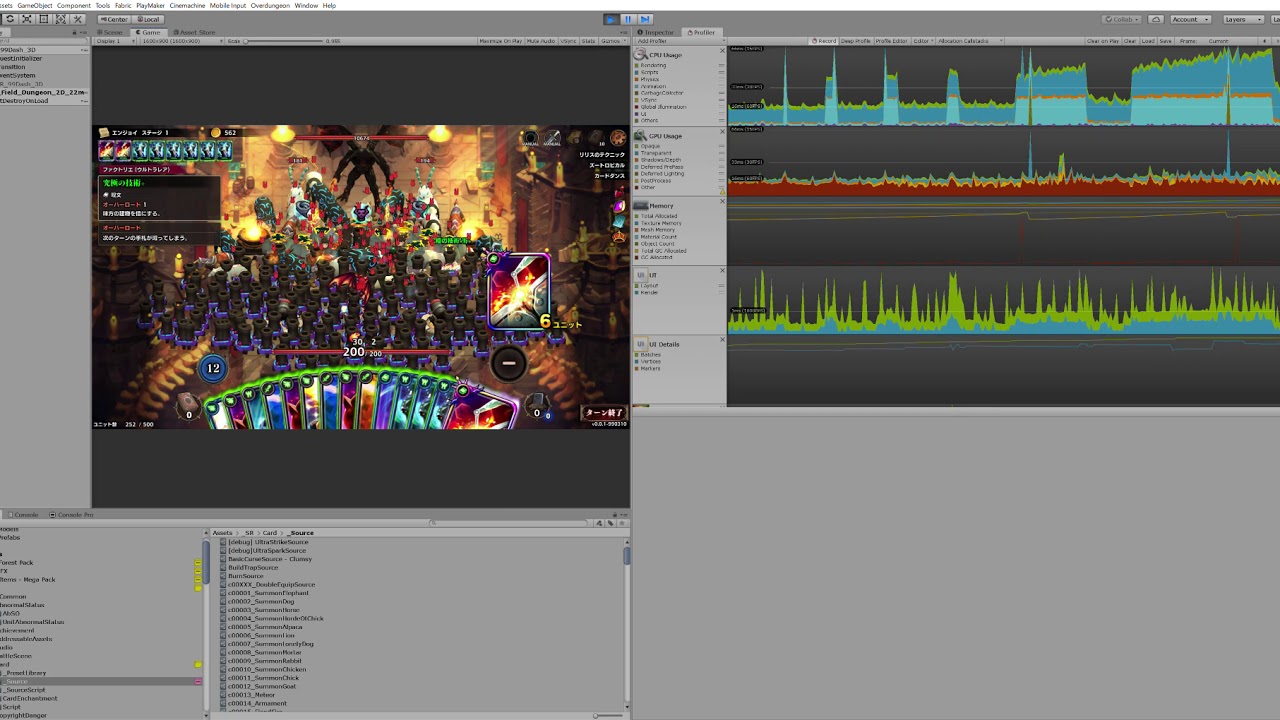Open the Collab dropdown
This screenshot has height=720, width=1280.
tap(1122, 19)
